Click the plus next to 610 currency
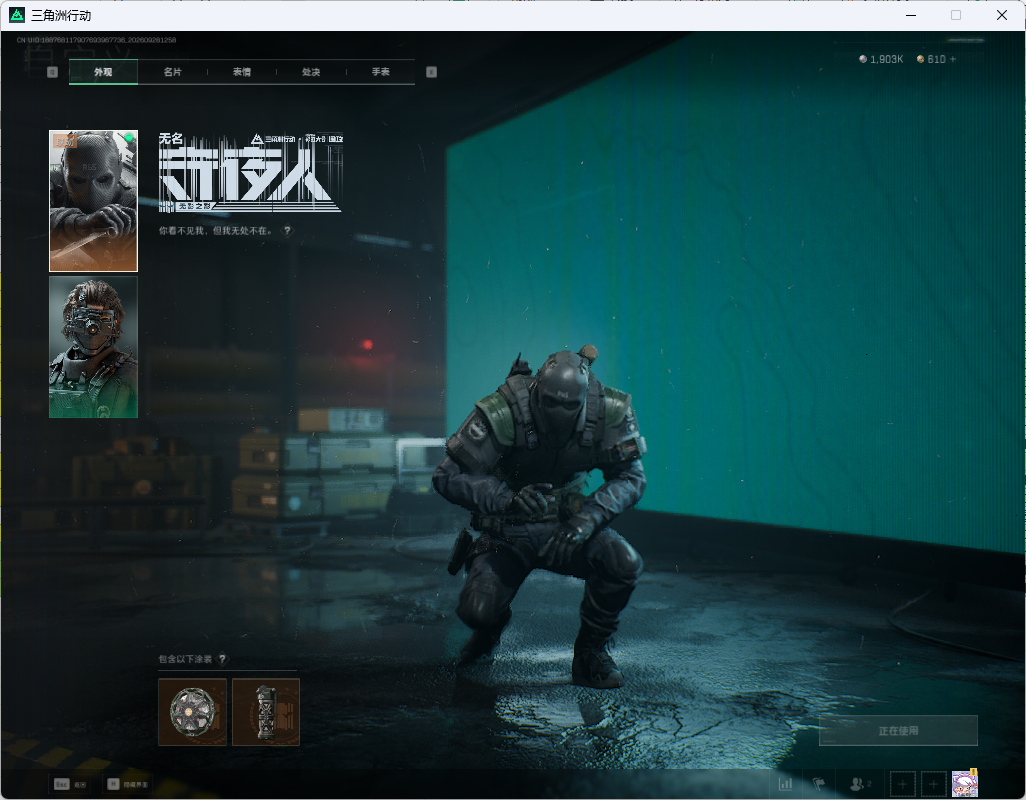 tap(953, 59)
